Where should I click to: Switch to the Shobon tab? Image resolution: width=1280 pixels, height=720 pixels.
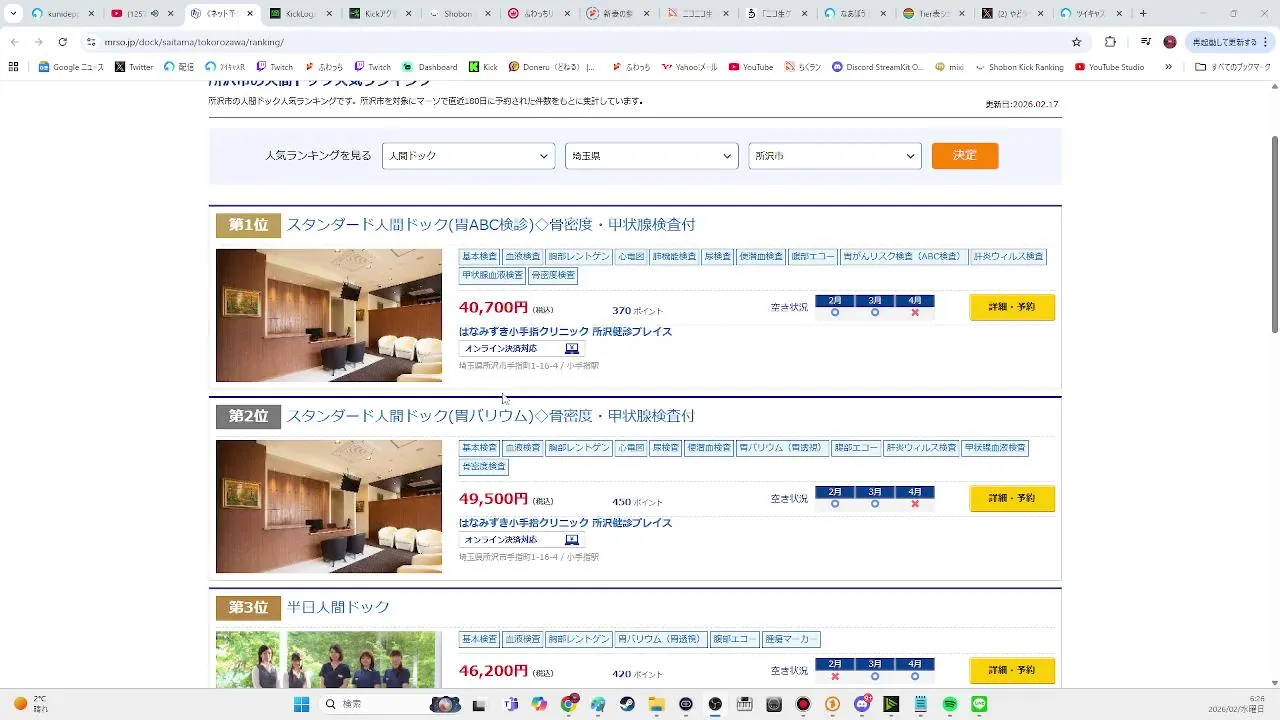[x=459, y=14]
